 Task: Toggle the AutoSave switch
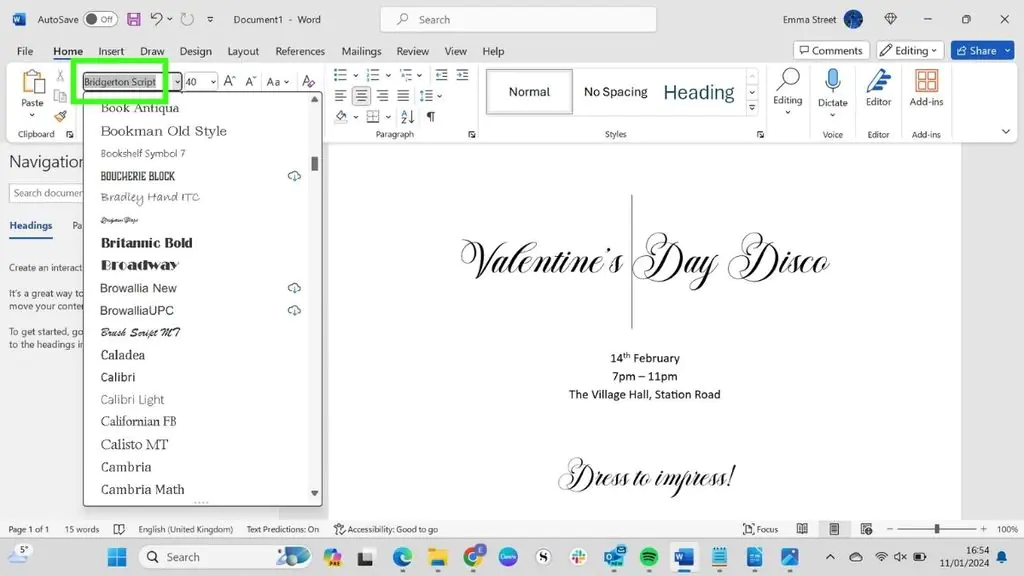click(x=99, y=19)
